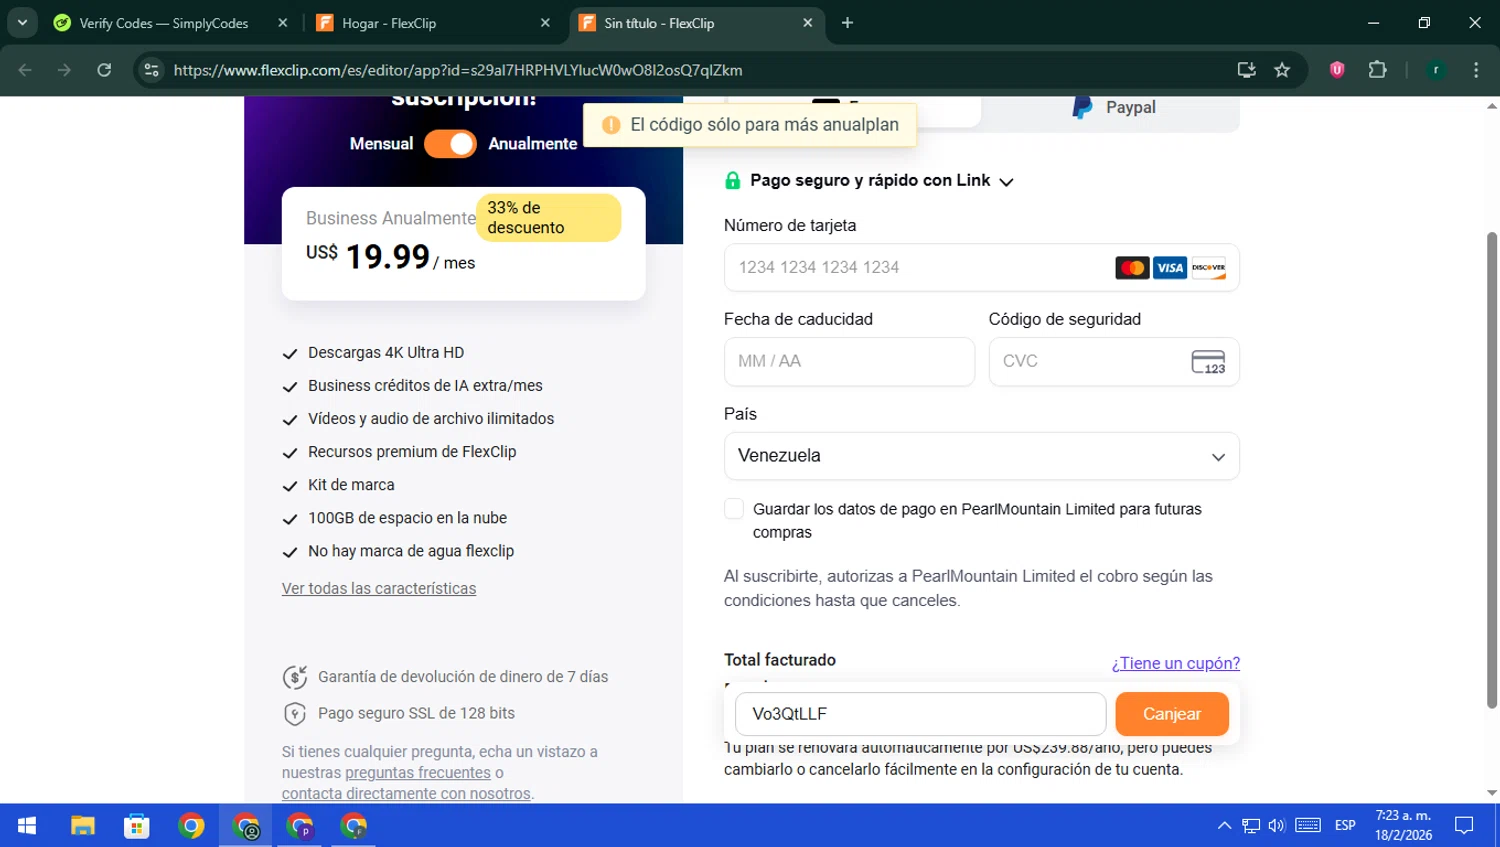
Task: Select the Paypal payment tab
Action: [1114, 108]
